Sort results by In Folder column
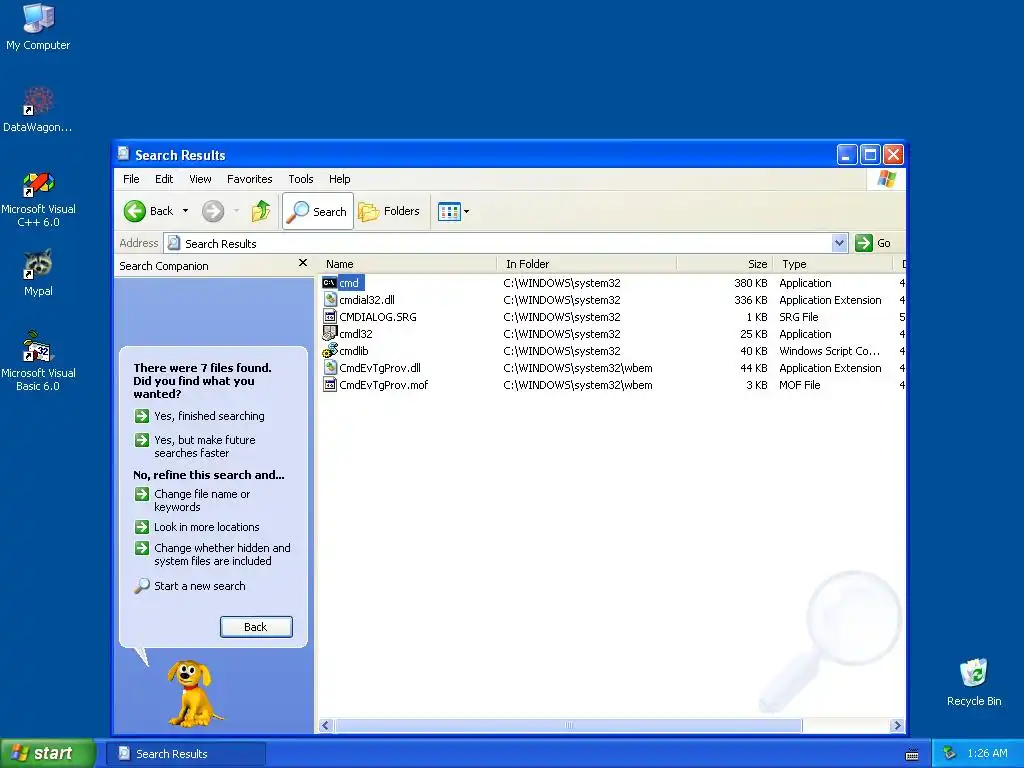 (x=586, y=264)
